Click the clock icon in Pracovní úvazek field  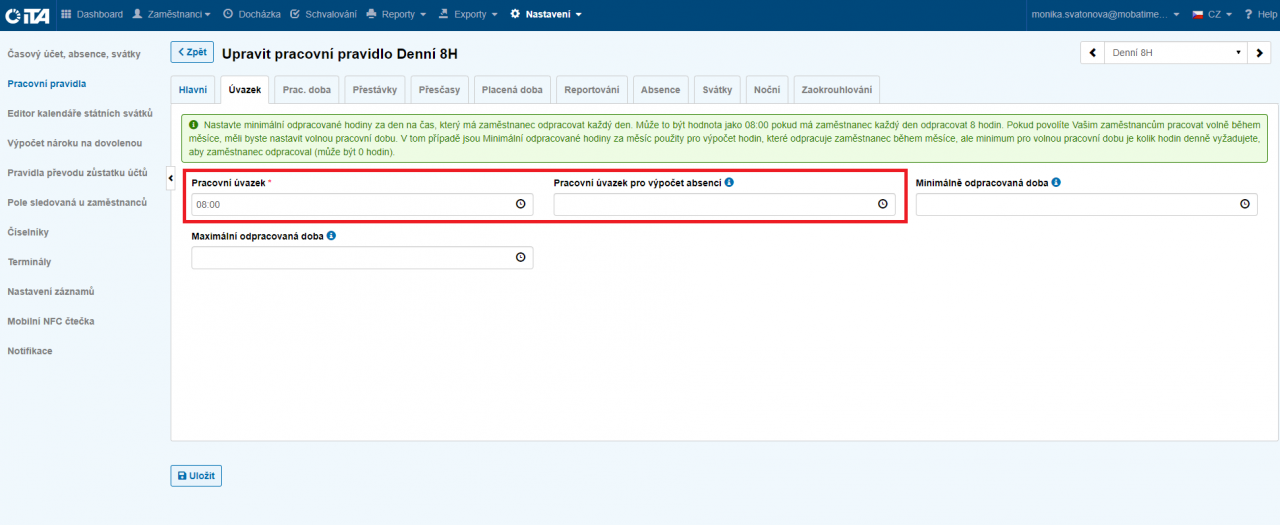(520, 204)
